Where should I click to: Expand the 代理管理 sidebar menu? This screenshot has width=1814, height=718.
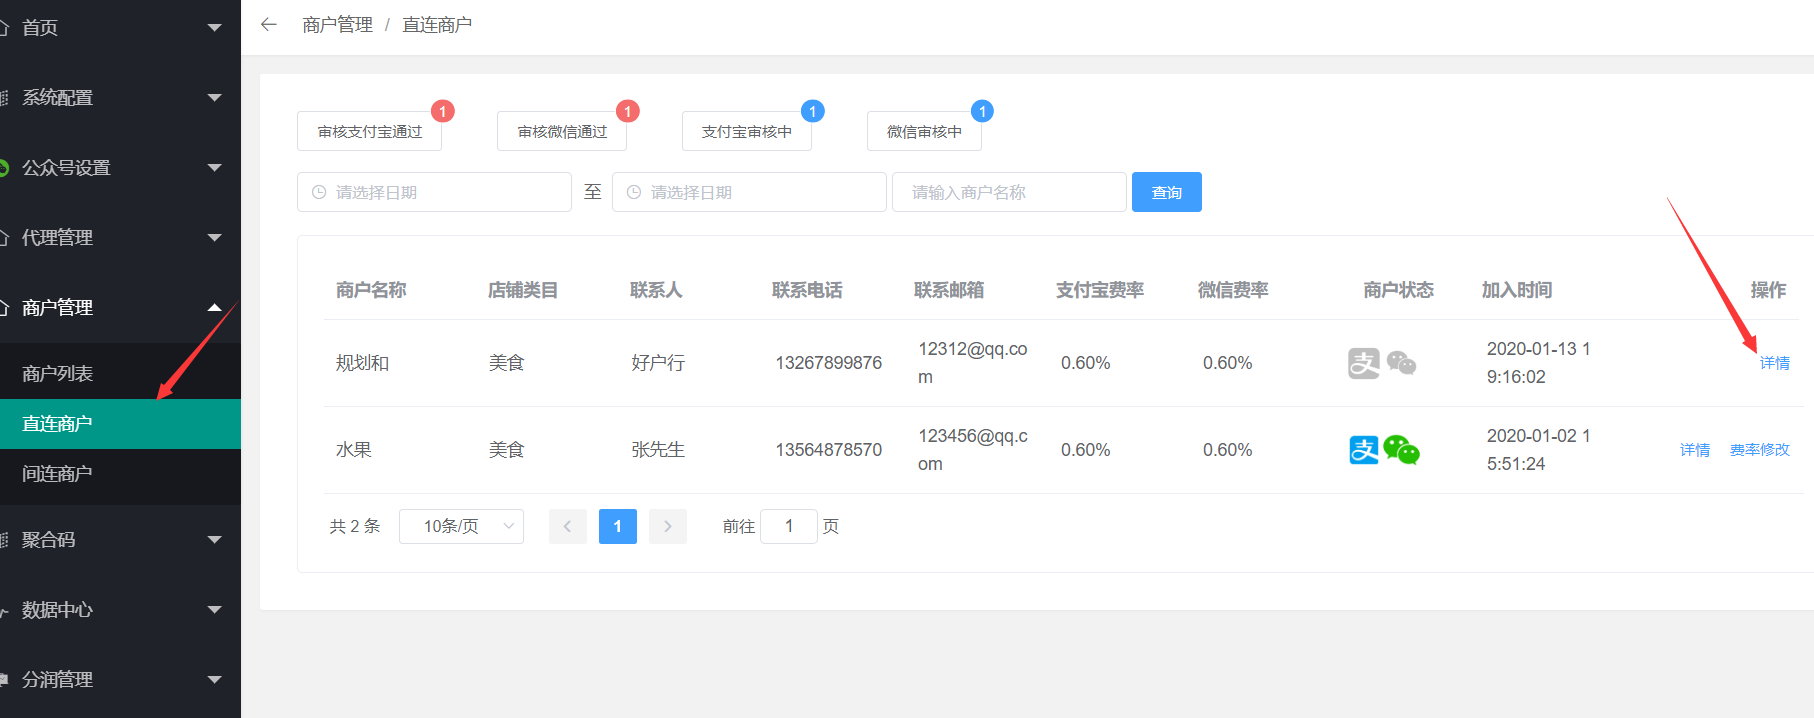click(x=120, y=237)
